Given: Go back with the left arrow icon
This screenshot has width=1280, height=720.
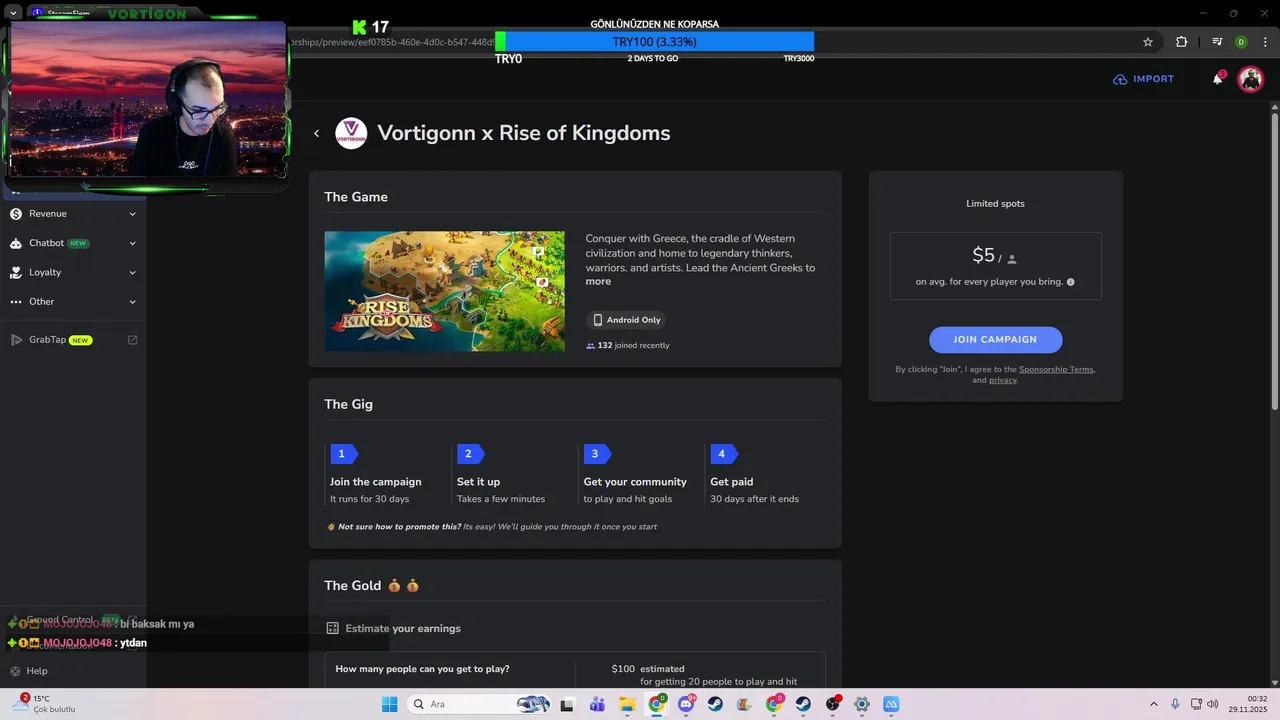Looking at the screenshot, I should click(x=316, y=133).
